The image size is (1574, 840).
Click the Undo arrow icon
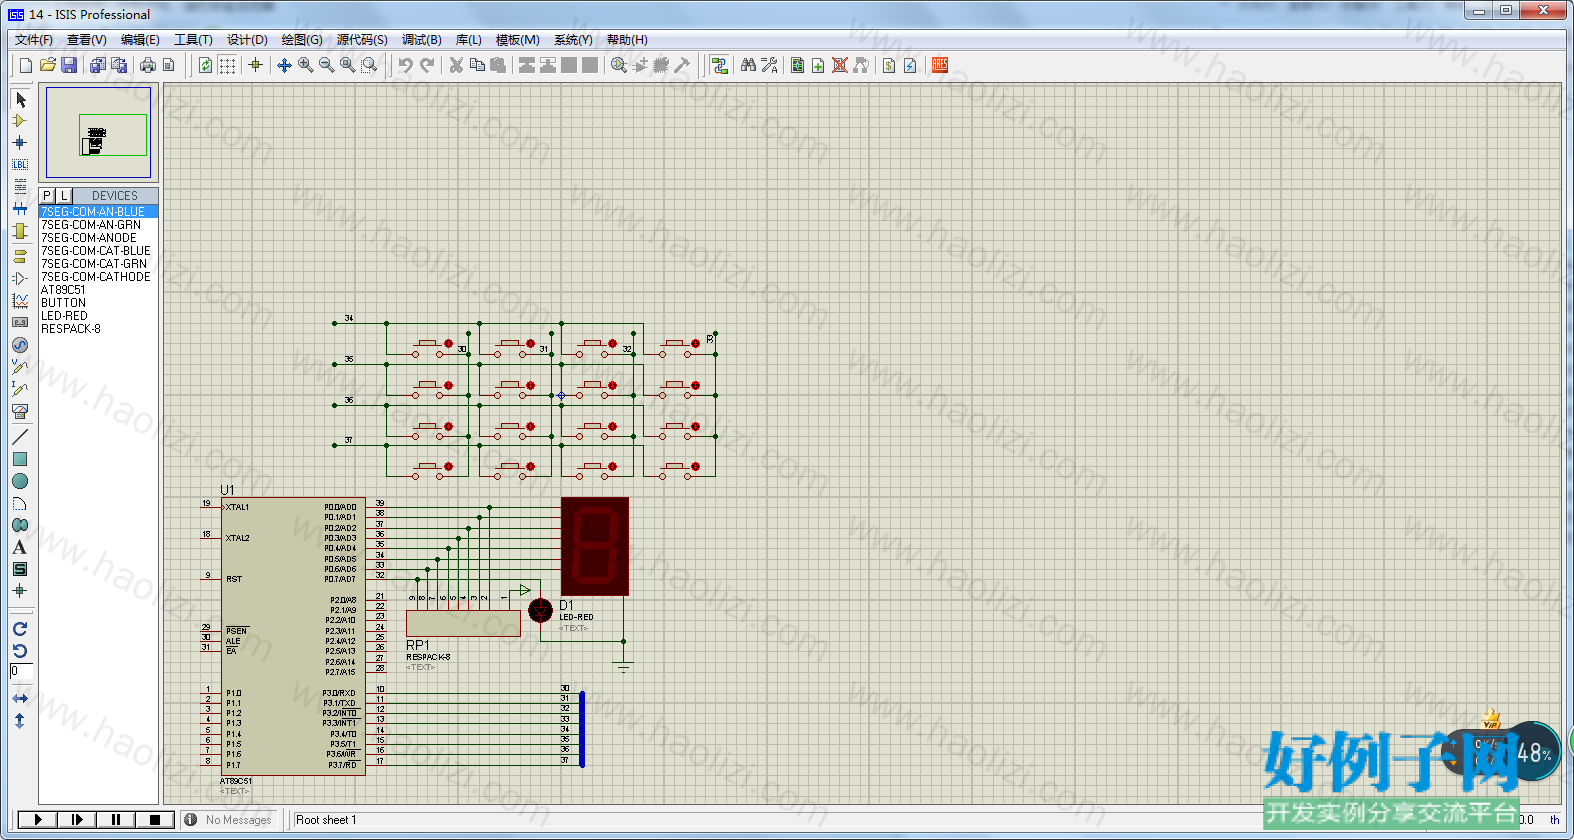pos(405,65)
